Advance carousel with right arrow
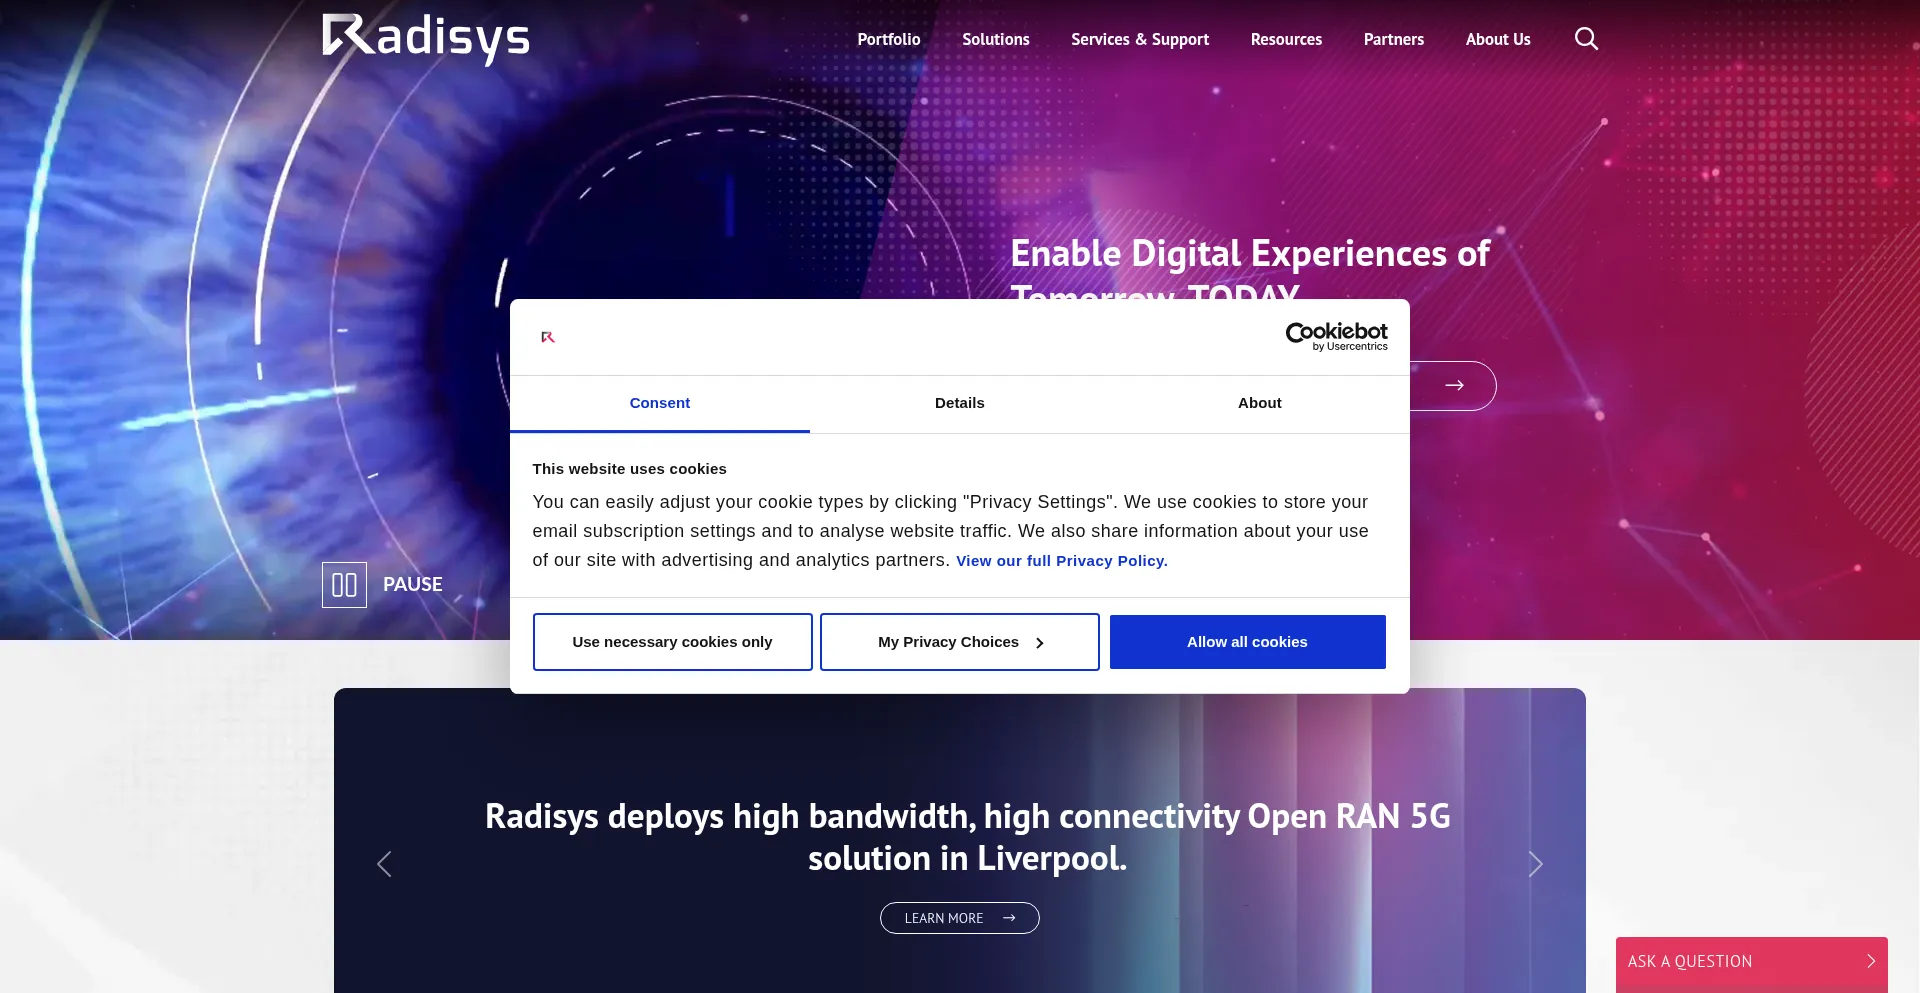Viewport: 1920px width, 993px height. [x=1535, y=864]
